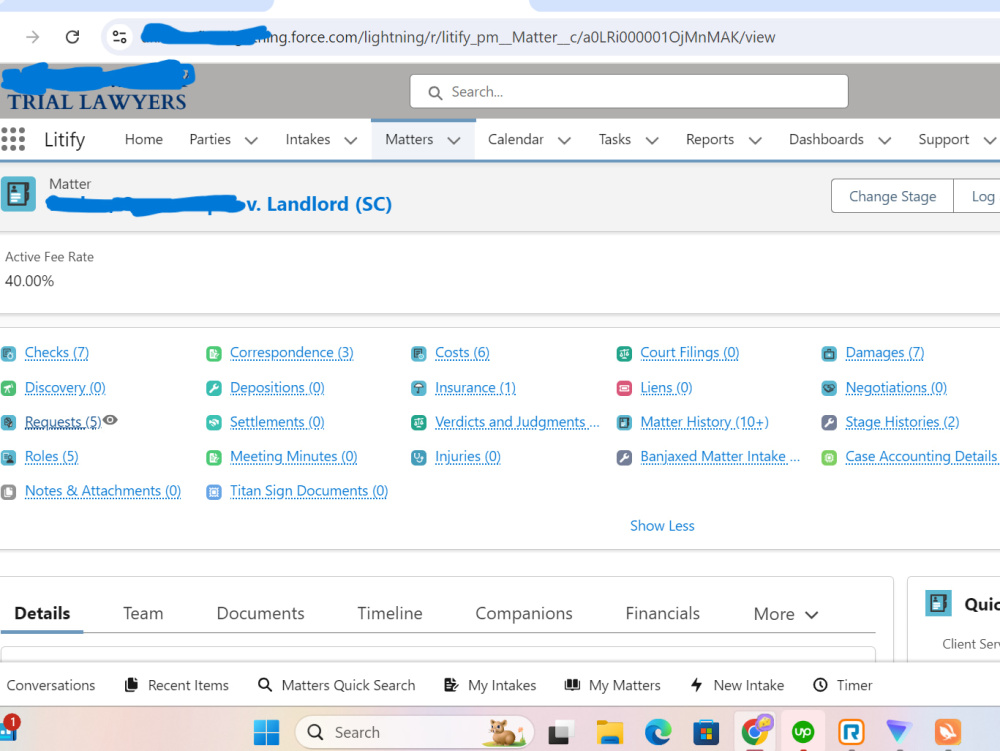1000x751 pixels.
Task: Switch to the Timeline tab
Action: (390, 613)
